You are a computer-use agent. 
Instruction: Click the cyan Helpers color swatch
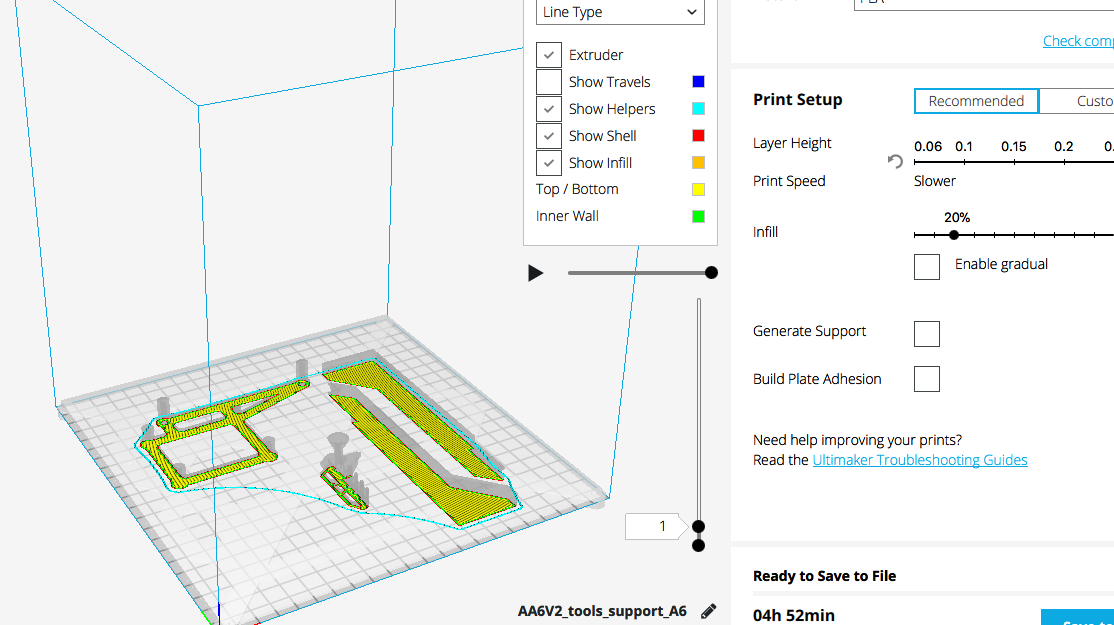(x=698, y=109)
